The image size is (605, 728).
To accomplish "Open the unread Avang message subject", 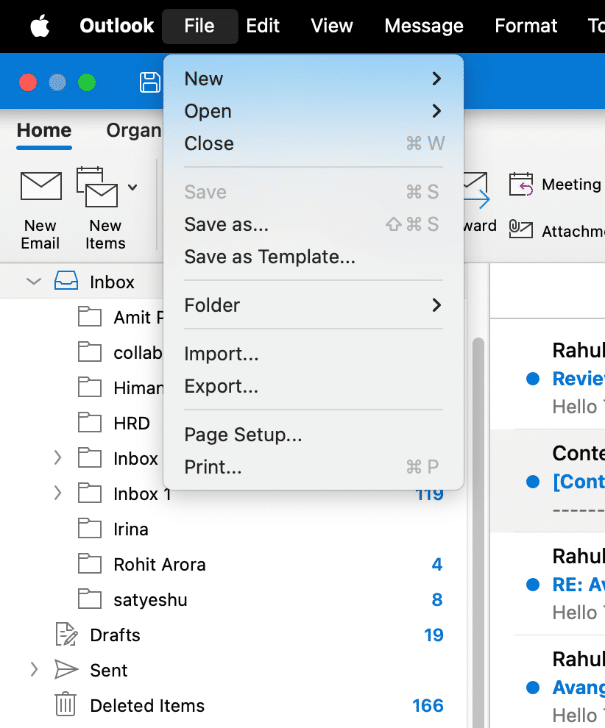I will (579, 687).
